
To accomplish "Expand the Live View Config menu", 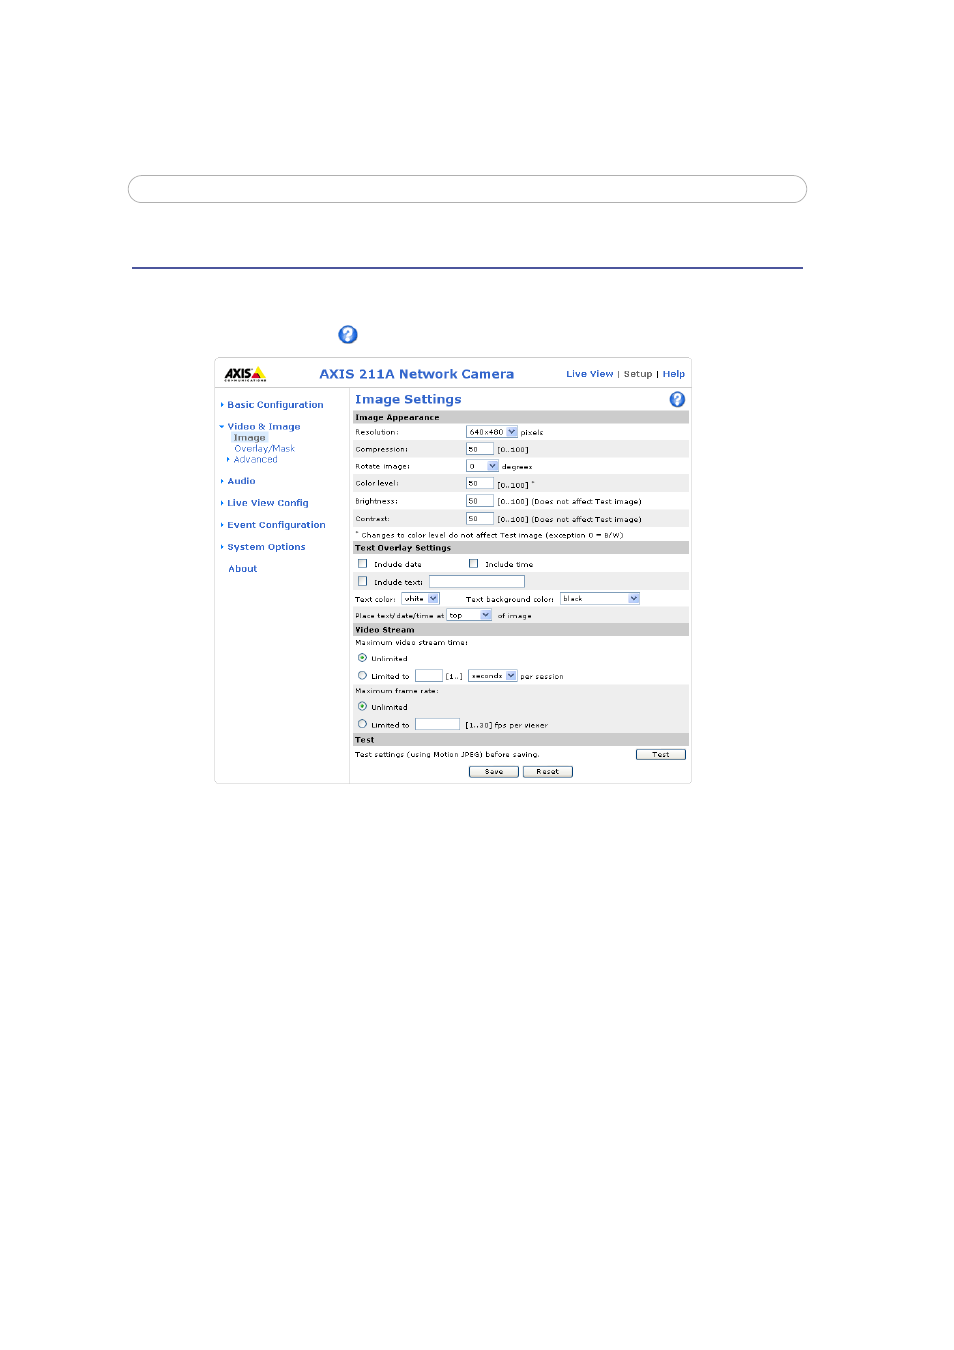I will coord(267,503).
